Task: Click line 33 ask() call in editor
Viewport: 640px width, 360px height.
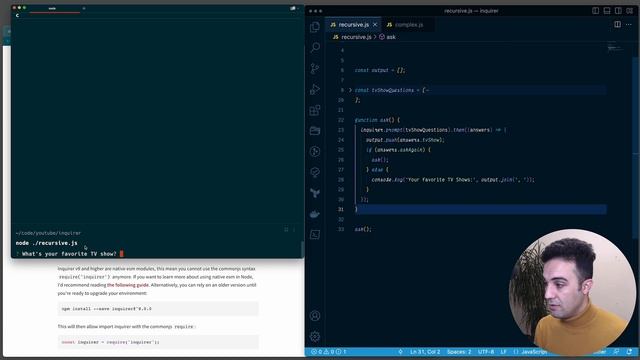Action: (363, 229)
